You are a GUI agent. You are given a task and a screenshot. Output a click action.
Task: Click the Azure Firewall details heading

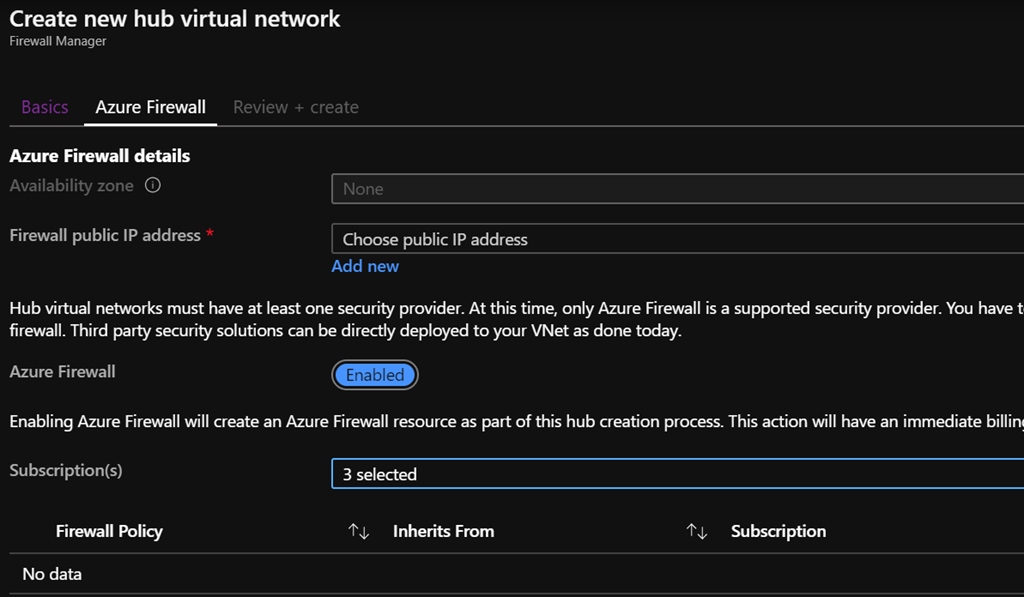tap(100, 156)
